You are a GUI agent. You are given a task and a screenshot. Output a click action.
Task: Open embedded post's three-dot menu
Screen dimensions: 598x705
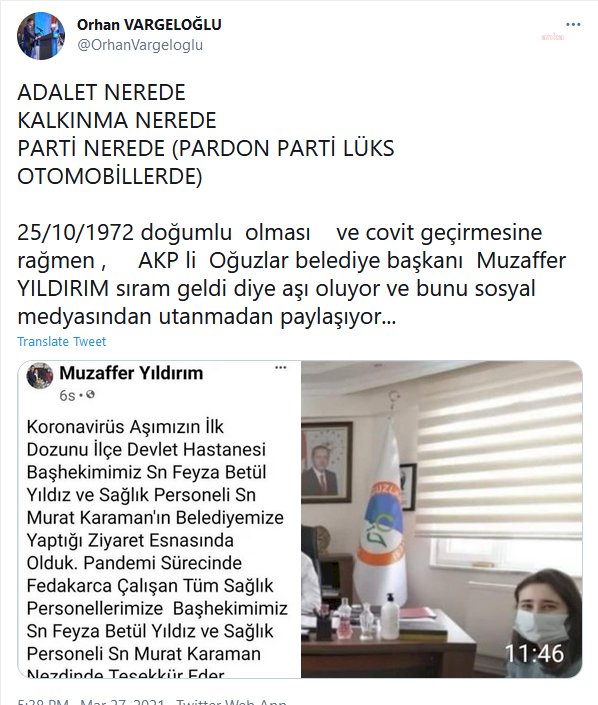coord(281,368)
